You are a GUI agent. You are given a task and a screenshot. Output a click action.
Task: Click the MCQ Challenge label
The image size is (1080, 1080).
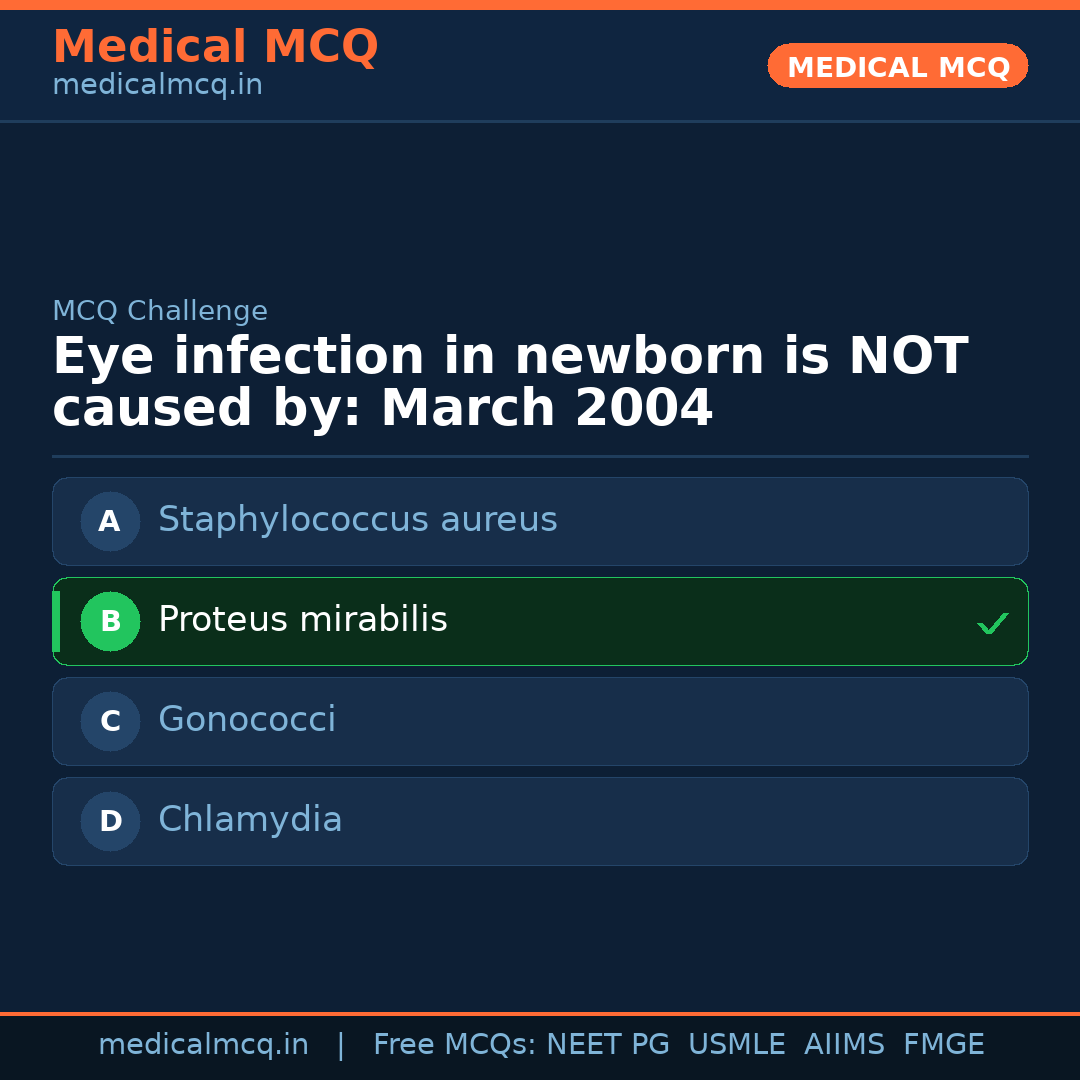[160, 311]
